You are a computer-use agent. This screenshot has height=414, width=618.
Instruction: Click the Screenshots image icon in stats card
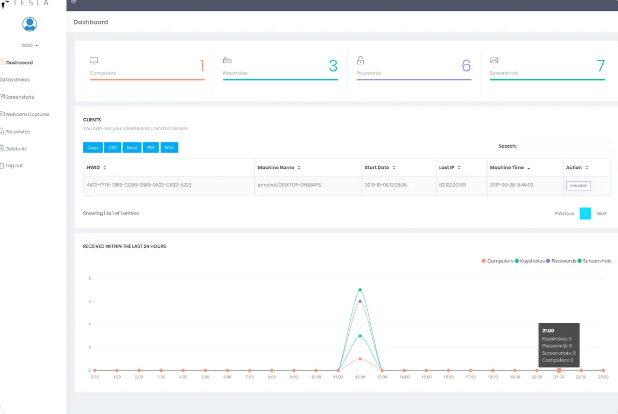494,60
